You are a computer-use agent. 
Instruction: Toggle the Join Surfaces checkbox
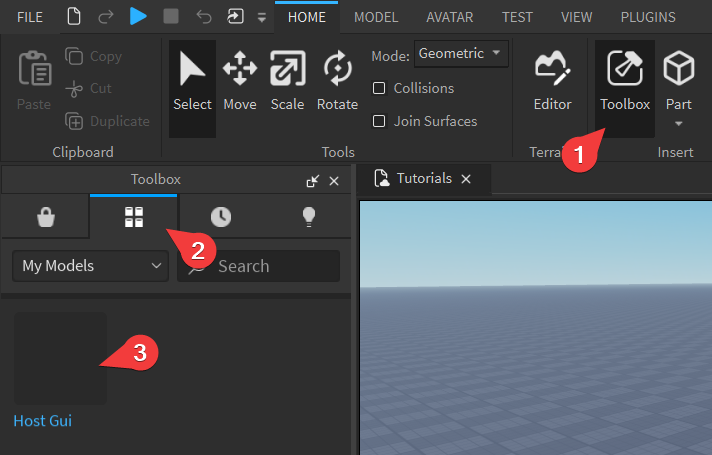tap(379, 121)
